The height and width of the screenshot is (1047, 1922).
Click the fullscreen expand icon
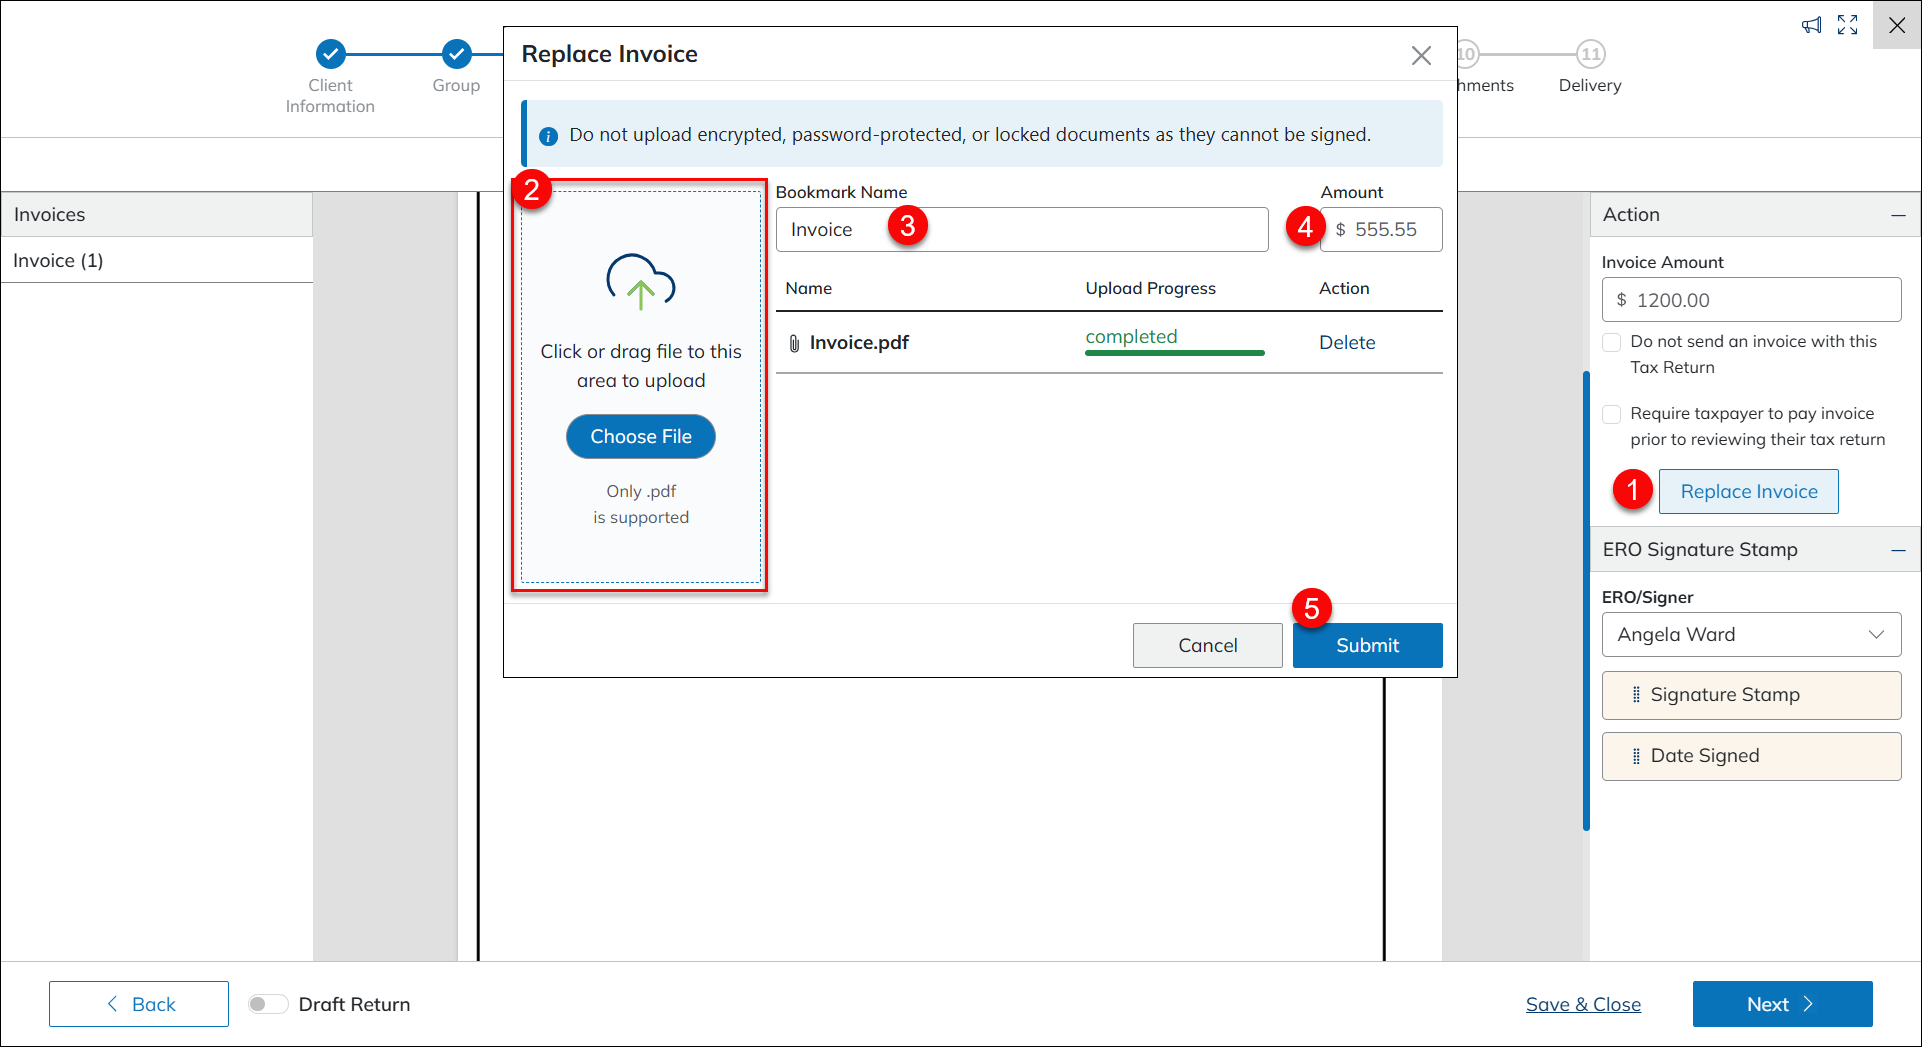click(1847, 25)
